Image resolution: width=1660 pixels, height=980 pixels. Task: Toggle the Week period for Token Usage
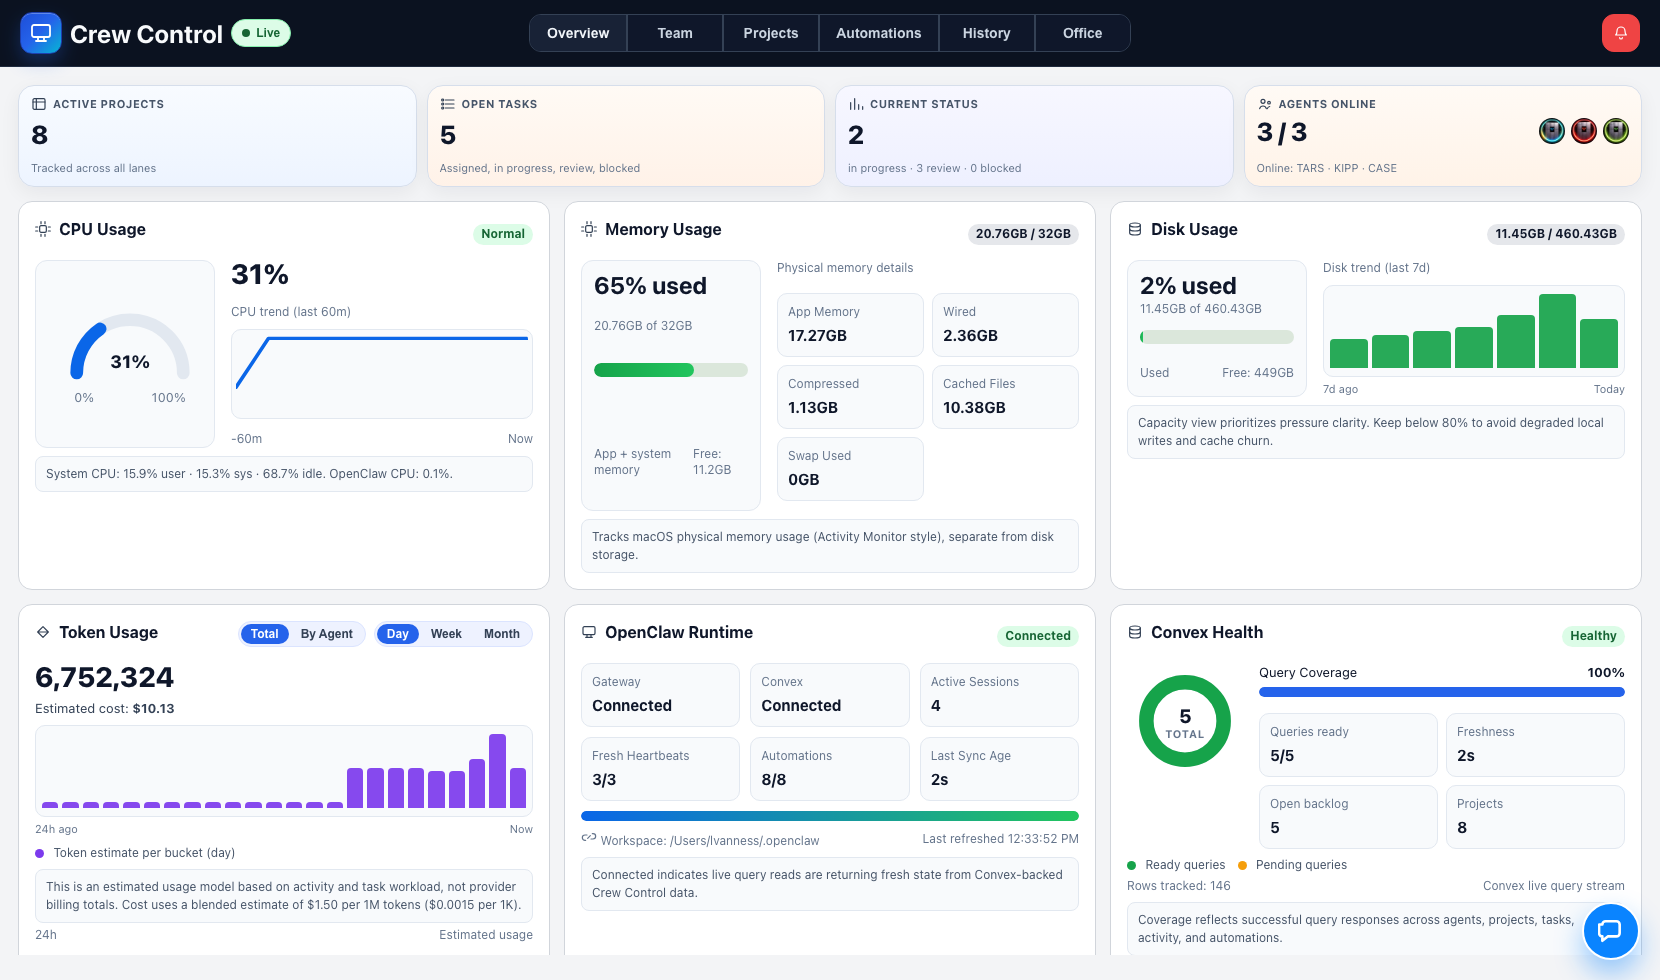[x=446, y=633]
